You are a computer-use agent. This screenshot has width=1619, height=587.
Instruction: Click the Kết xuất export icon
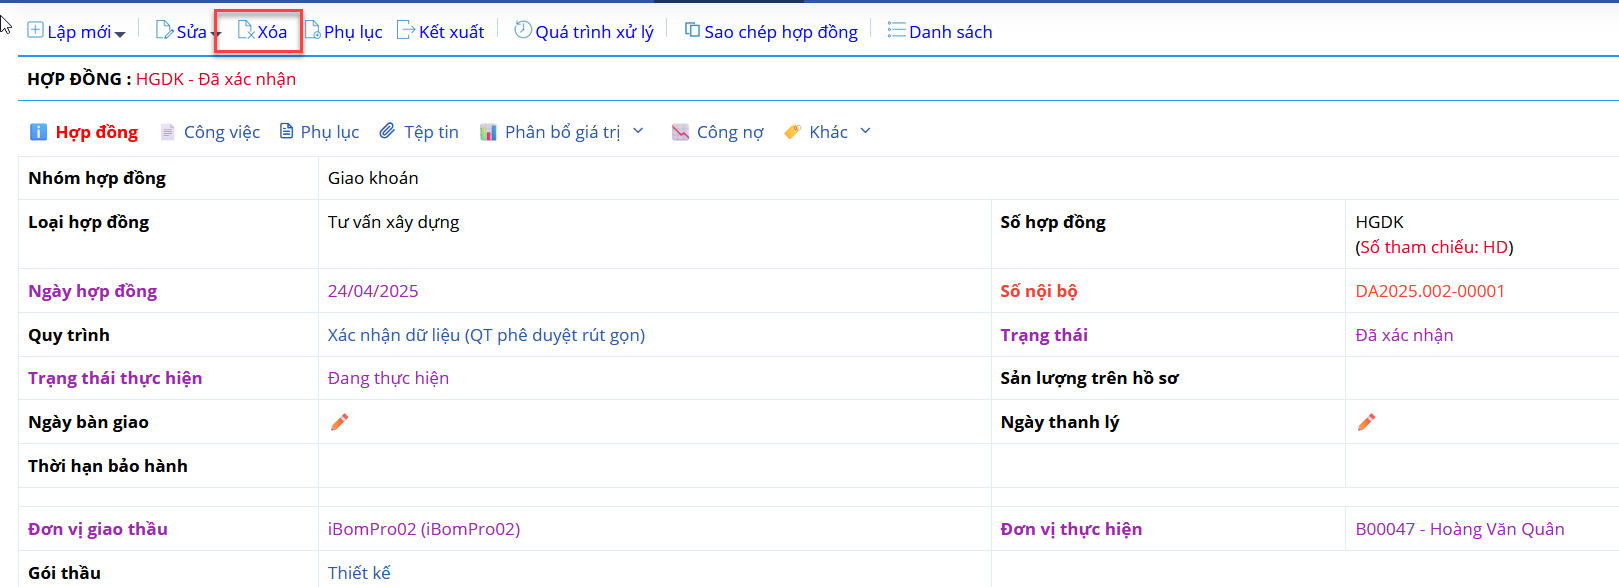406,30
